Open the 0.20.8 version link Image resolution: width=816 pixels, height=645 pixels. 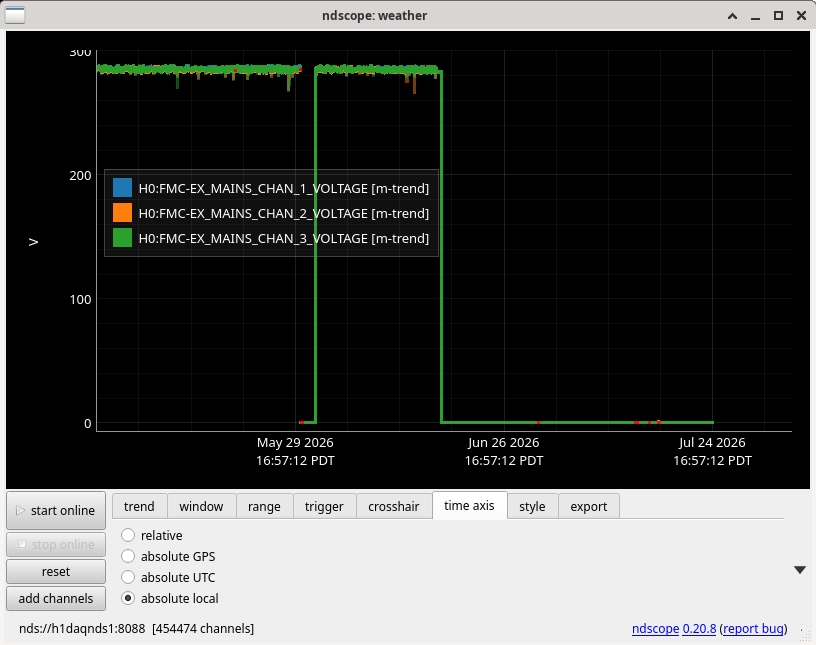pos(699,628)
